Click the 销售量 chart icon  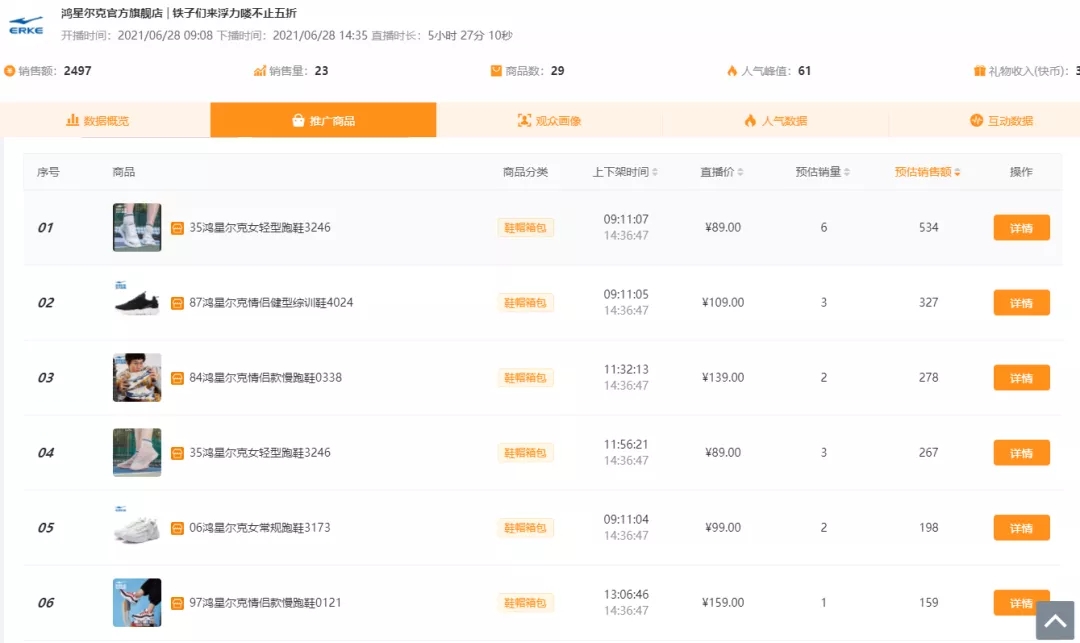260,71
